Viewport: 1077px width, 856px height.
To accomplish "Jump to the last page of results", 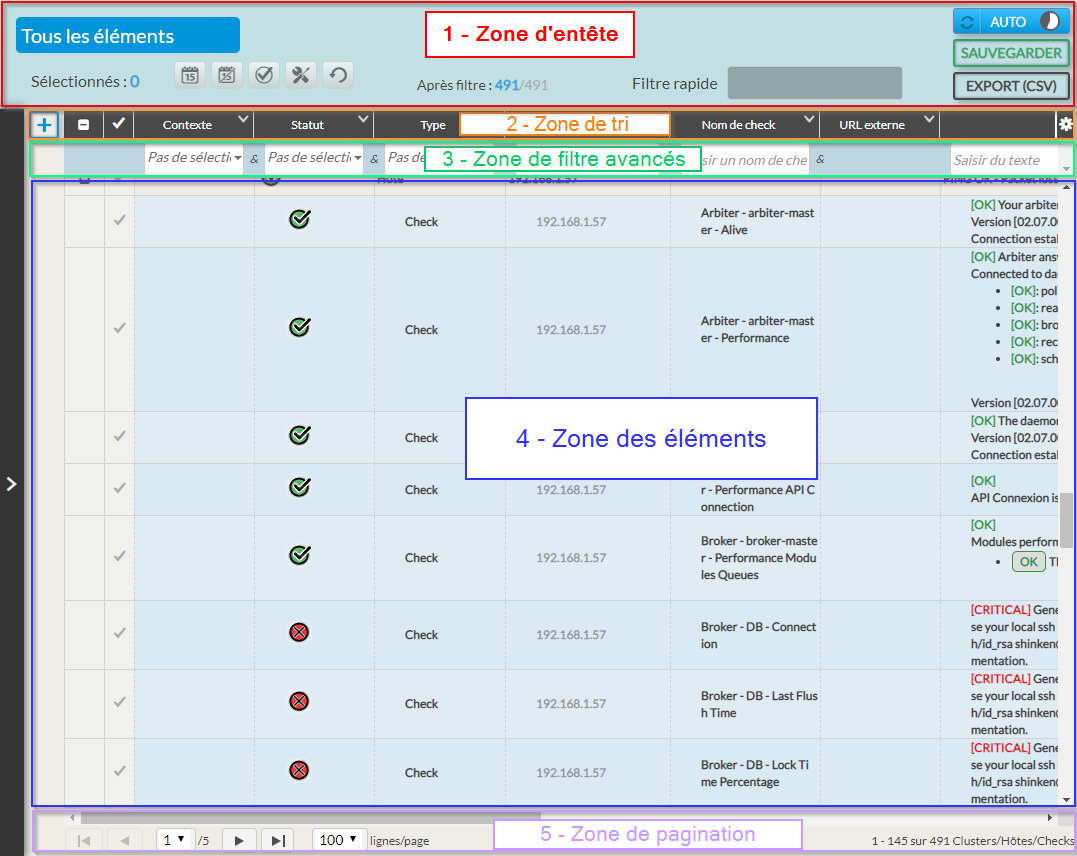I will pos(278,841).
